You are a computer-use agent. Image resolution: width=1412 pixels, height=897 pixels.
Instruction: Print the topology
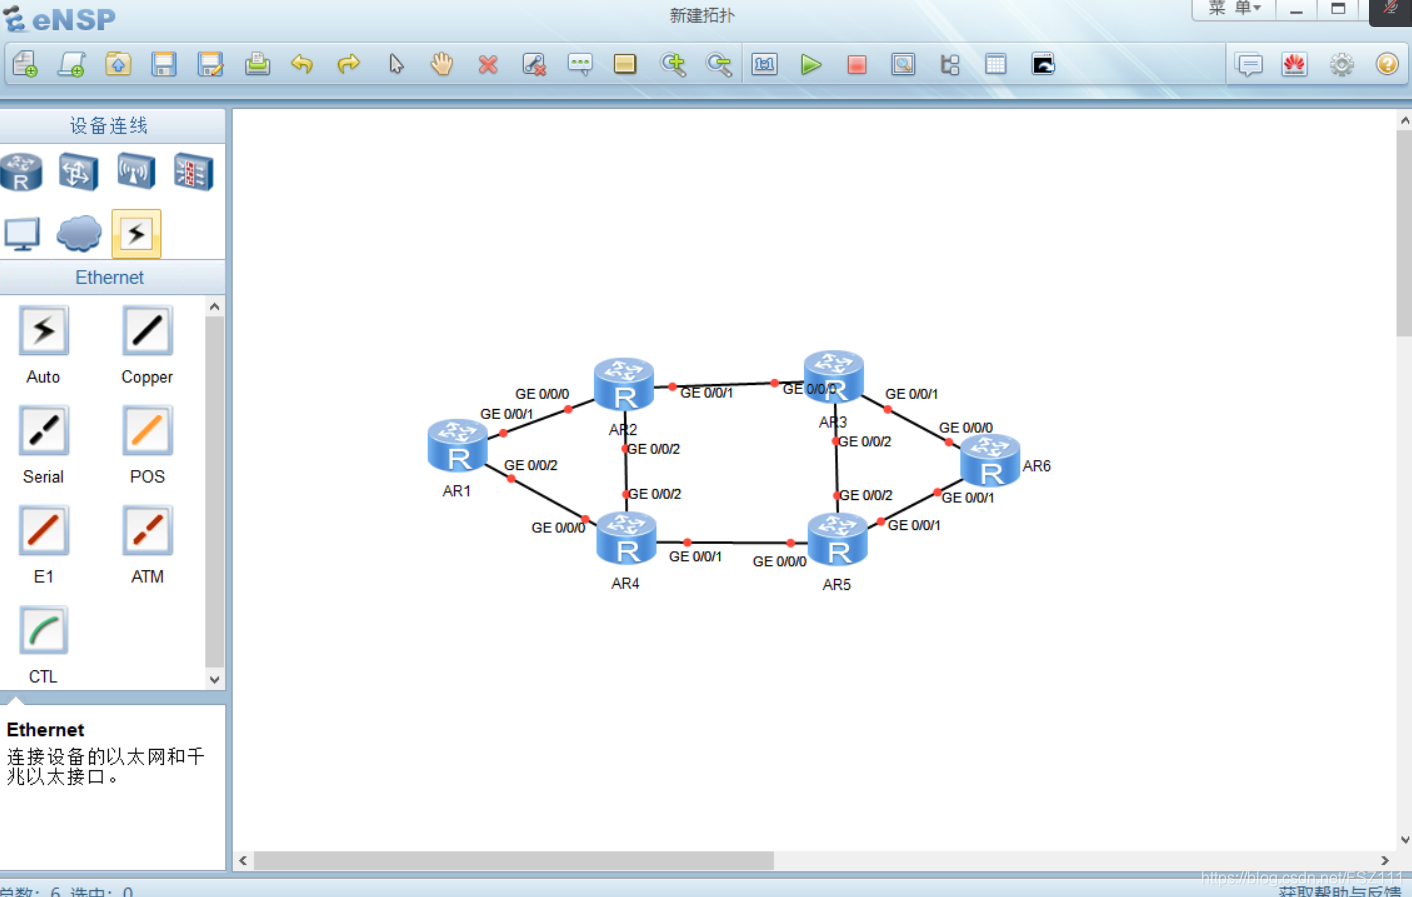[x=258, y=65]
